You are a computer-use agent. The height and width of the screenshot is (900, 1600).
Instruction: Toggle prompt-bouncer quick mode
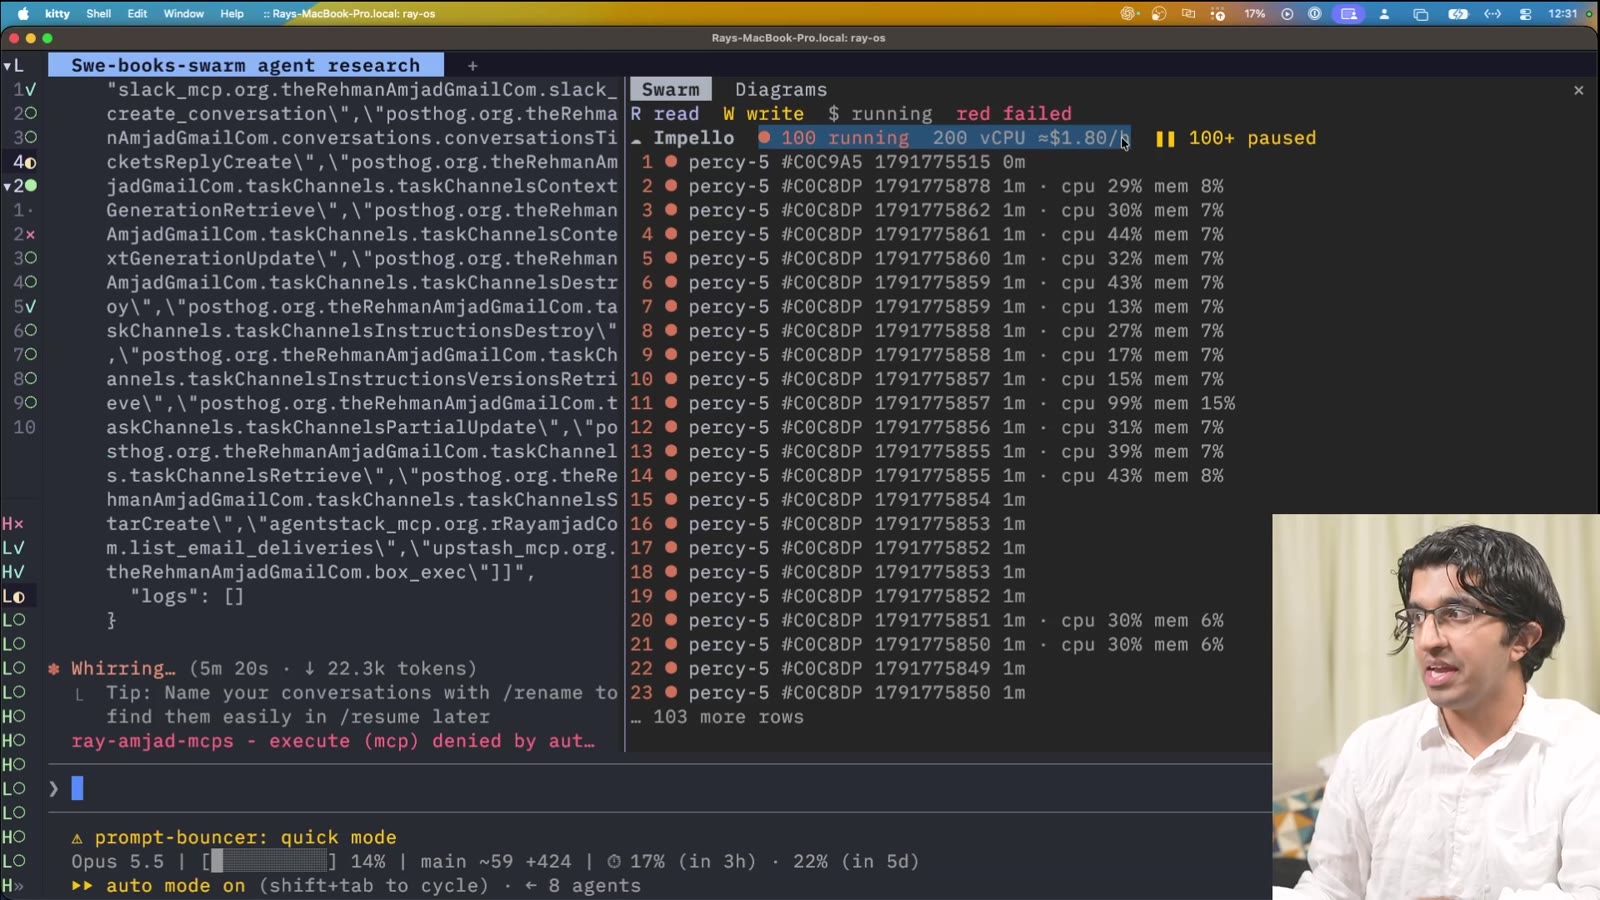coord(246,838)
